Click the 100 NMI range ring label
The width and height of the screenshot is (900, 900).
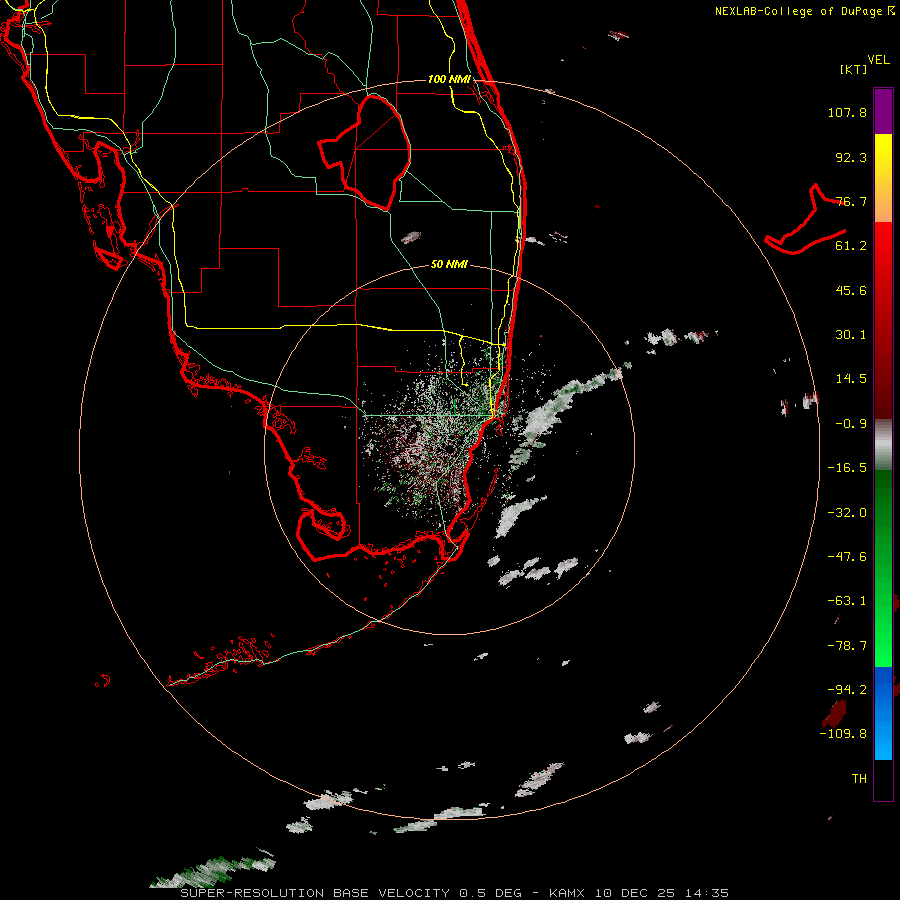point(449,79)
